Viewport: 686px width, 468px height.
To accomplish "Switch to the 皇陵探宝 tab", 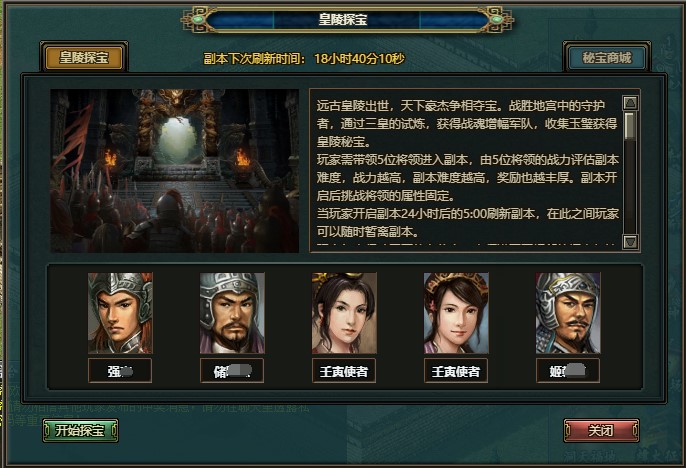I will tap(84, 57).
